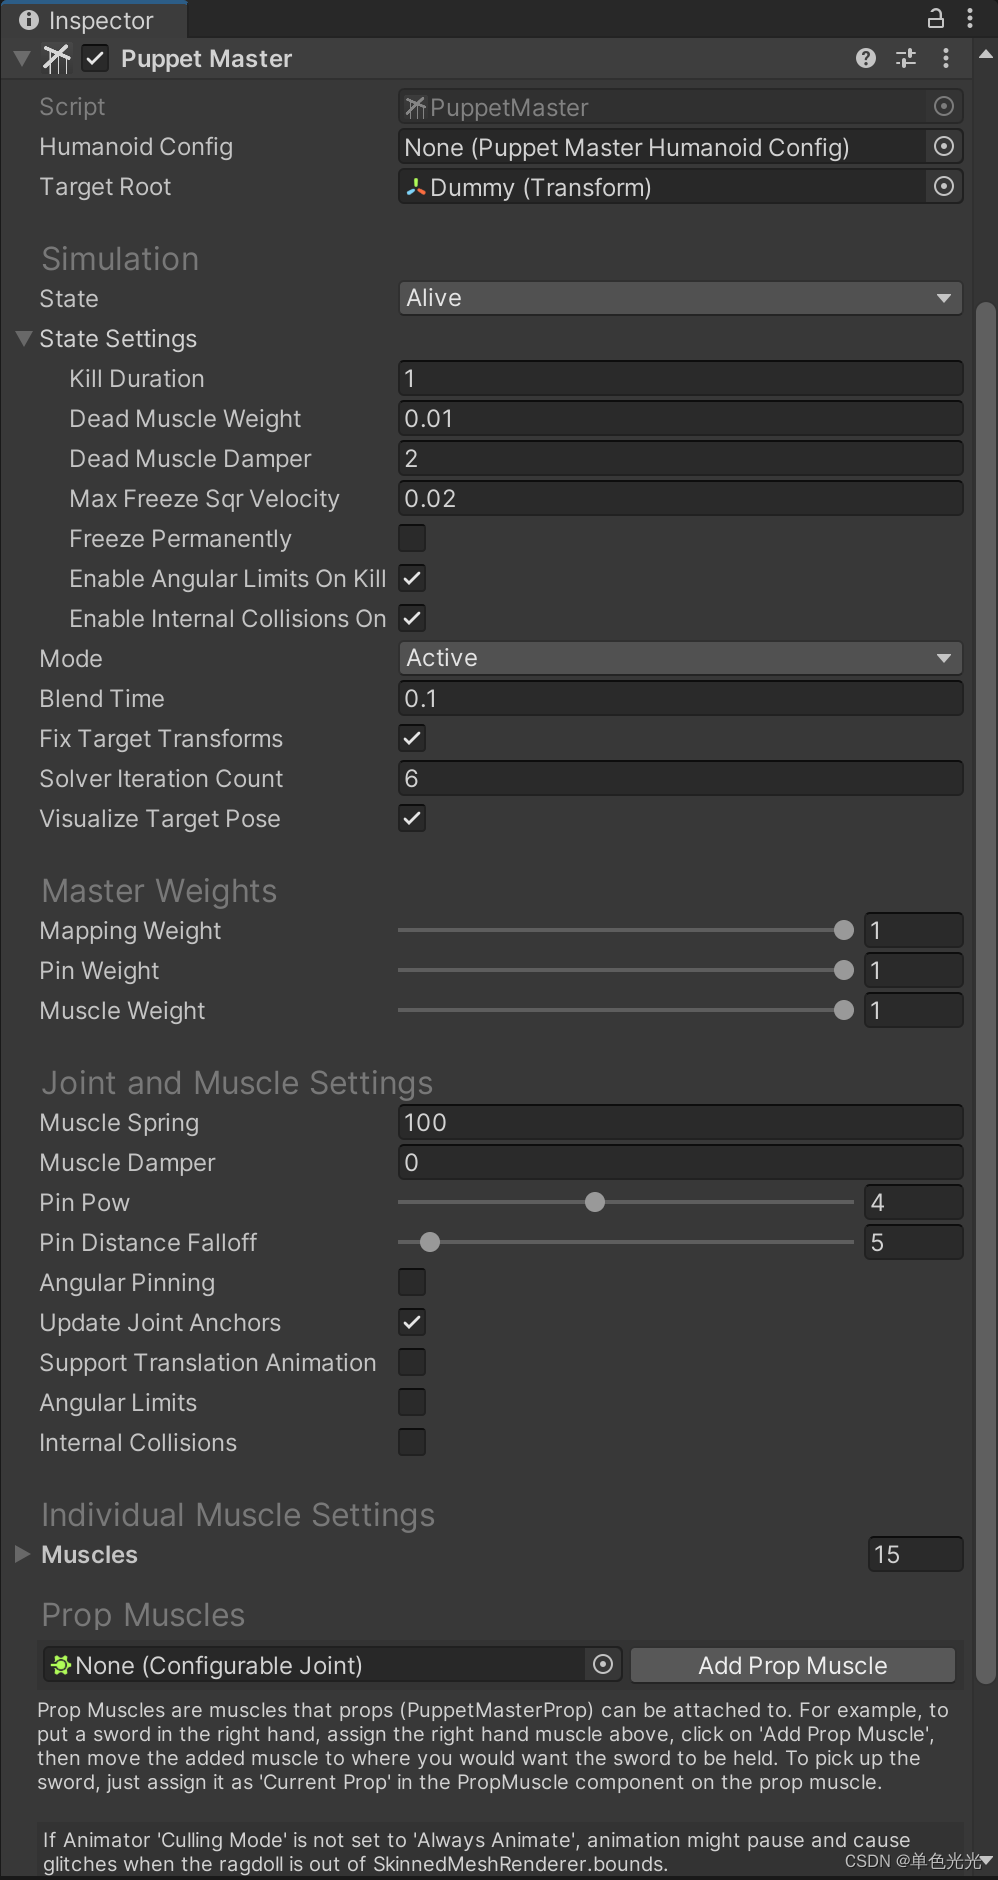The width and height of the screenshot is (998, 1880).
Task: Click the Master Weights header text
Action: (x=159, y=891)
